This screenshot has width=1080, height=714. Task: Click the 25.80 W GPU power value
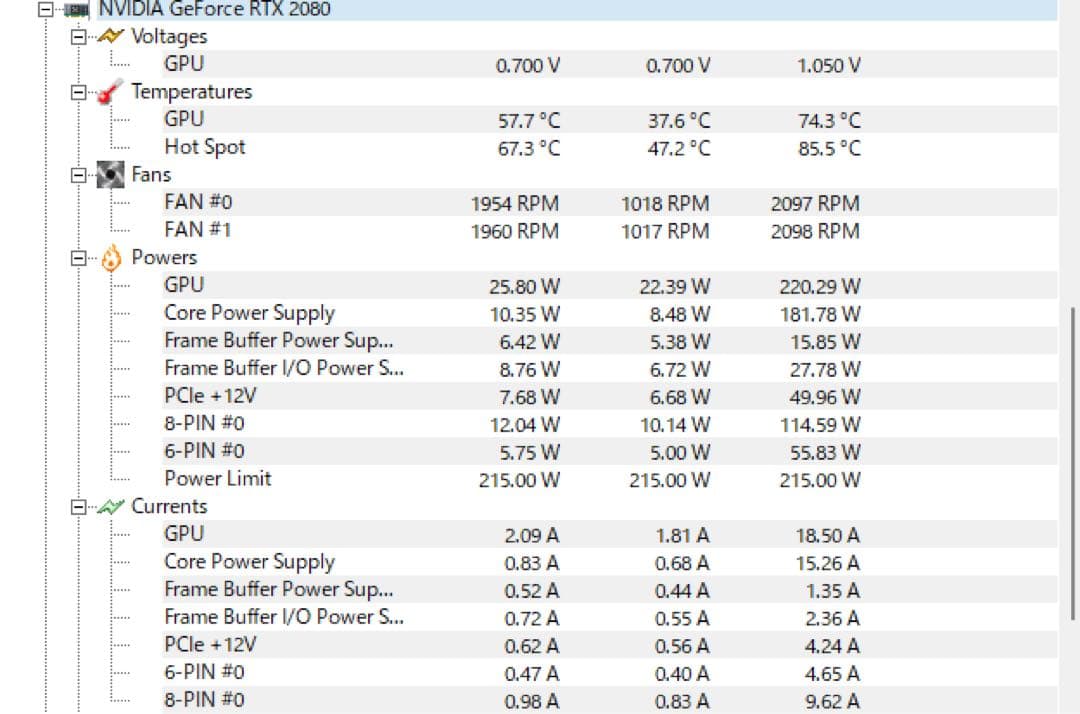[525, 286]
